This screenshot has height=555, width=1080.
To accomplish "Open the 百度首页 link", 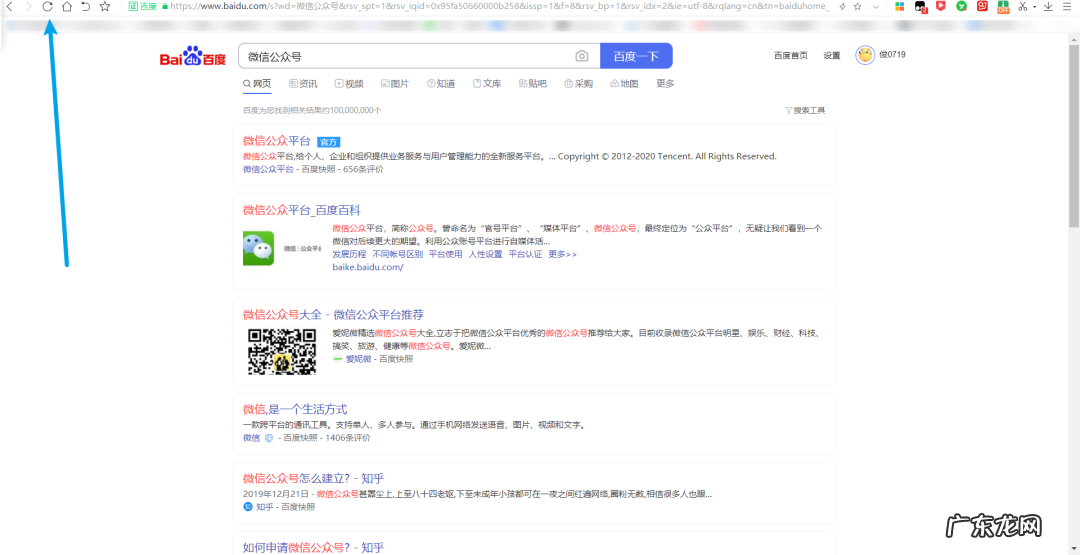I will pos(791,56).
